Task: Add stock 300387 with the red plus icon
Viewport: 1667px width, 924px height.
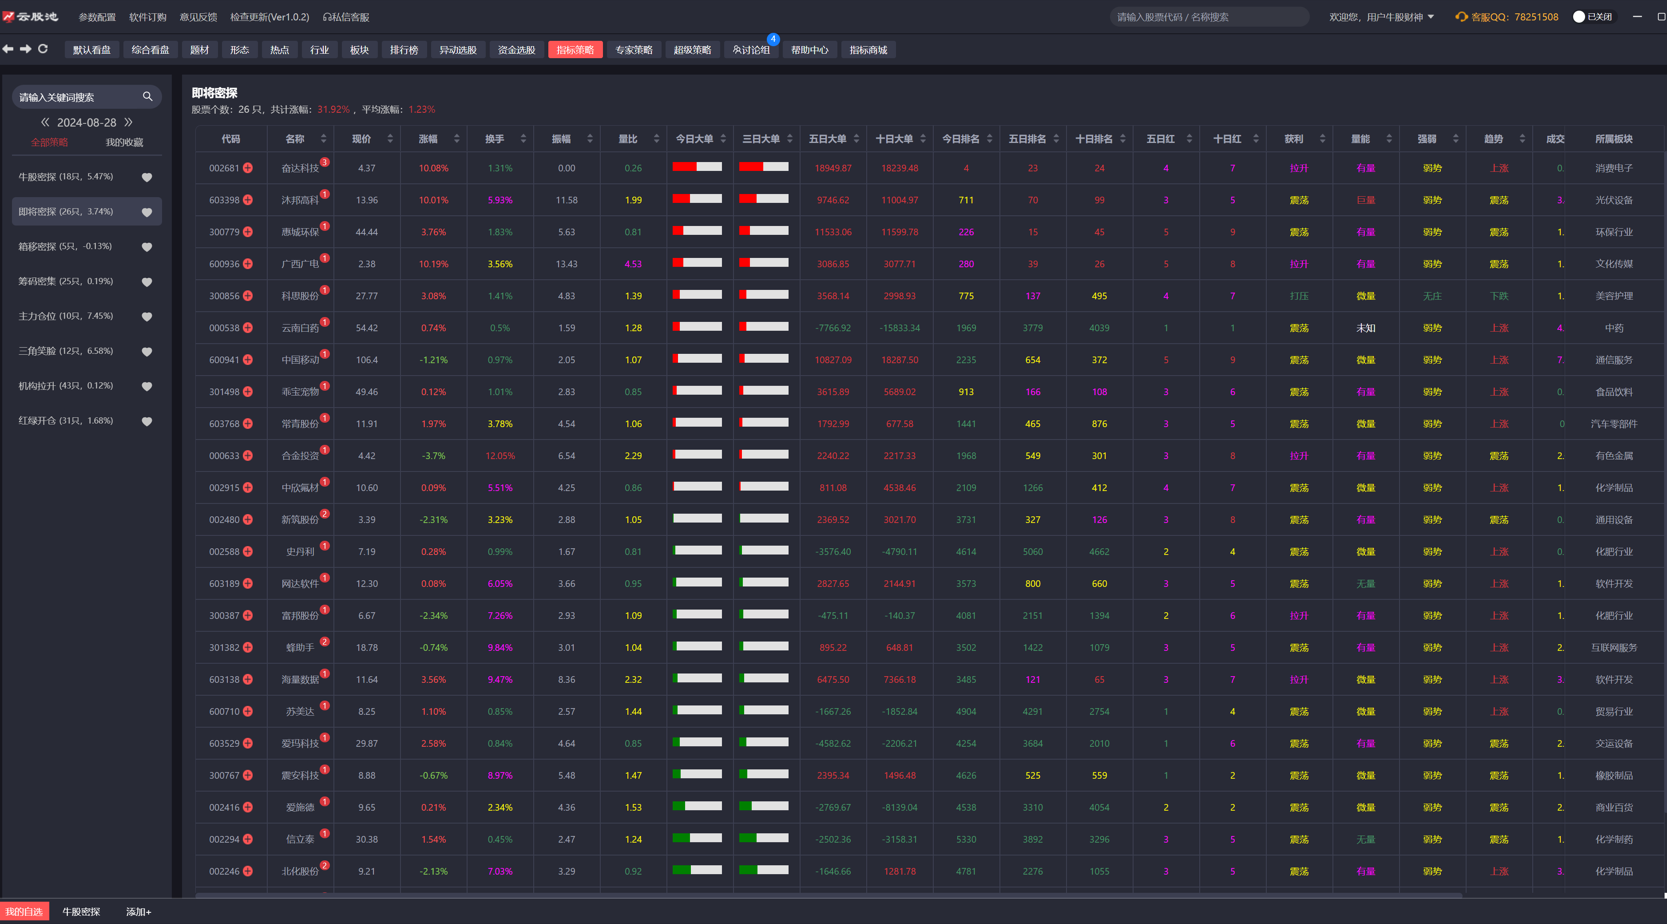Action: tap(248, 616)
